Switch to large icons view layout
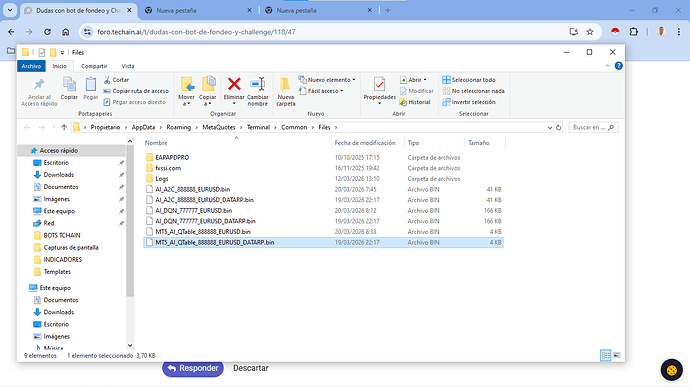This screenshot has width=690, height=387. (617, 355)
